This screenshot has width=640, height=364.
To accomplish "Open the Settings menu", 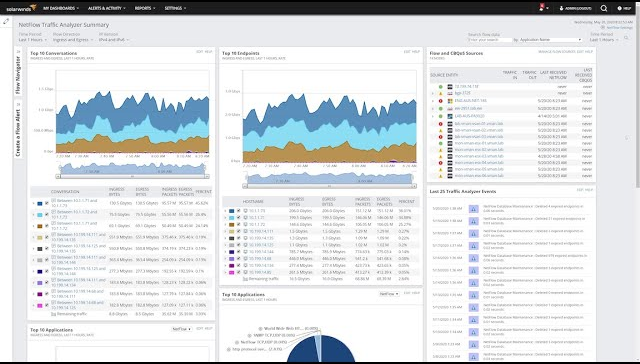I will coord(176,8).
